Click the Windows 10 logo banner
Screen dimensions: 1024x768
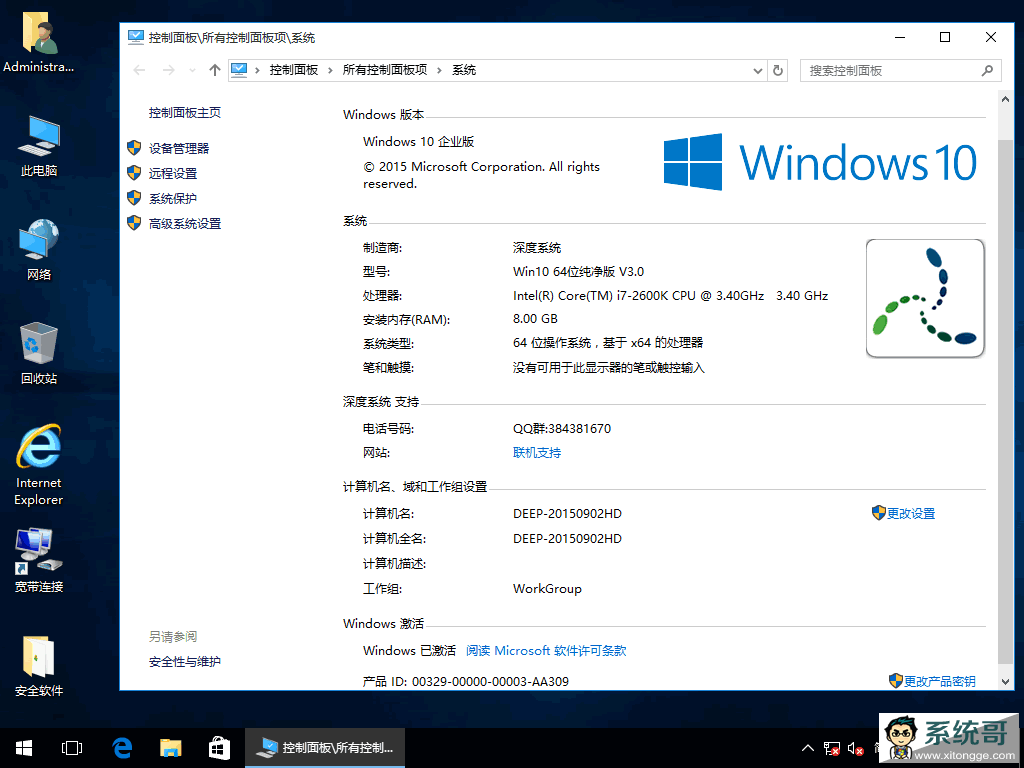click(820, 162)
